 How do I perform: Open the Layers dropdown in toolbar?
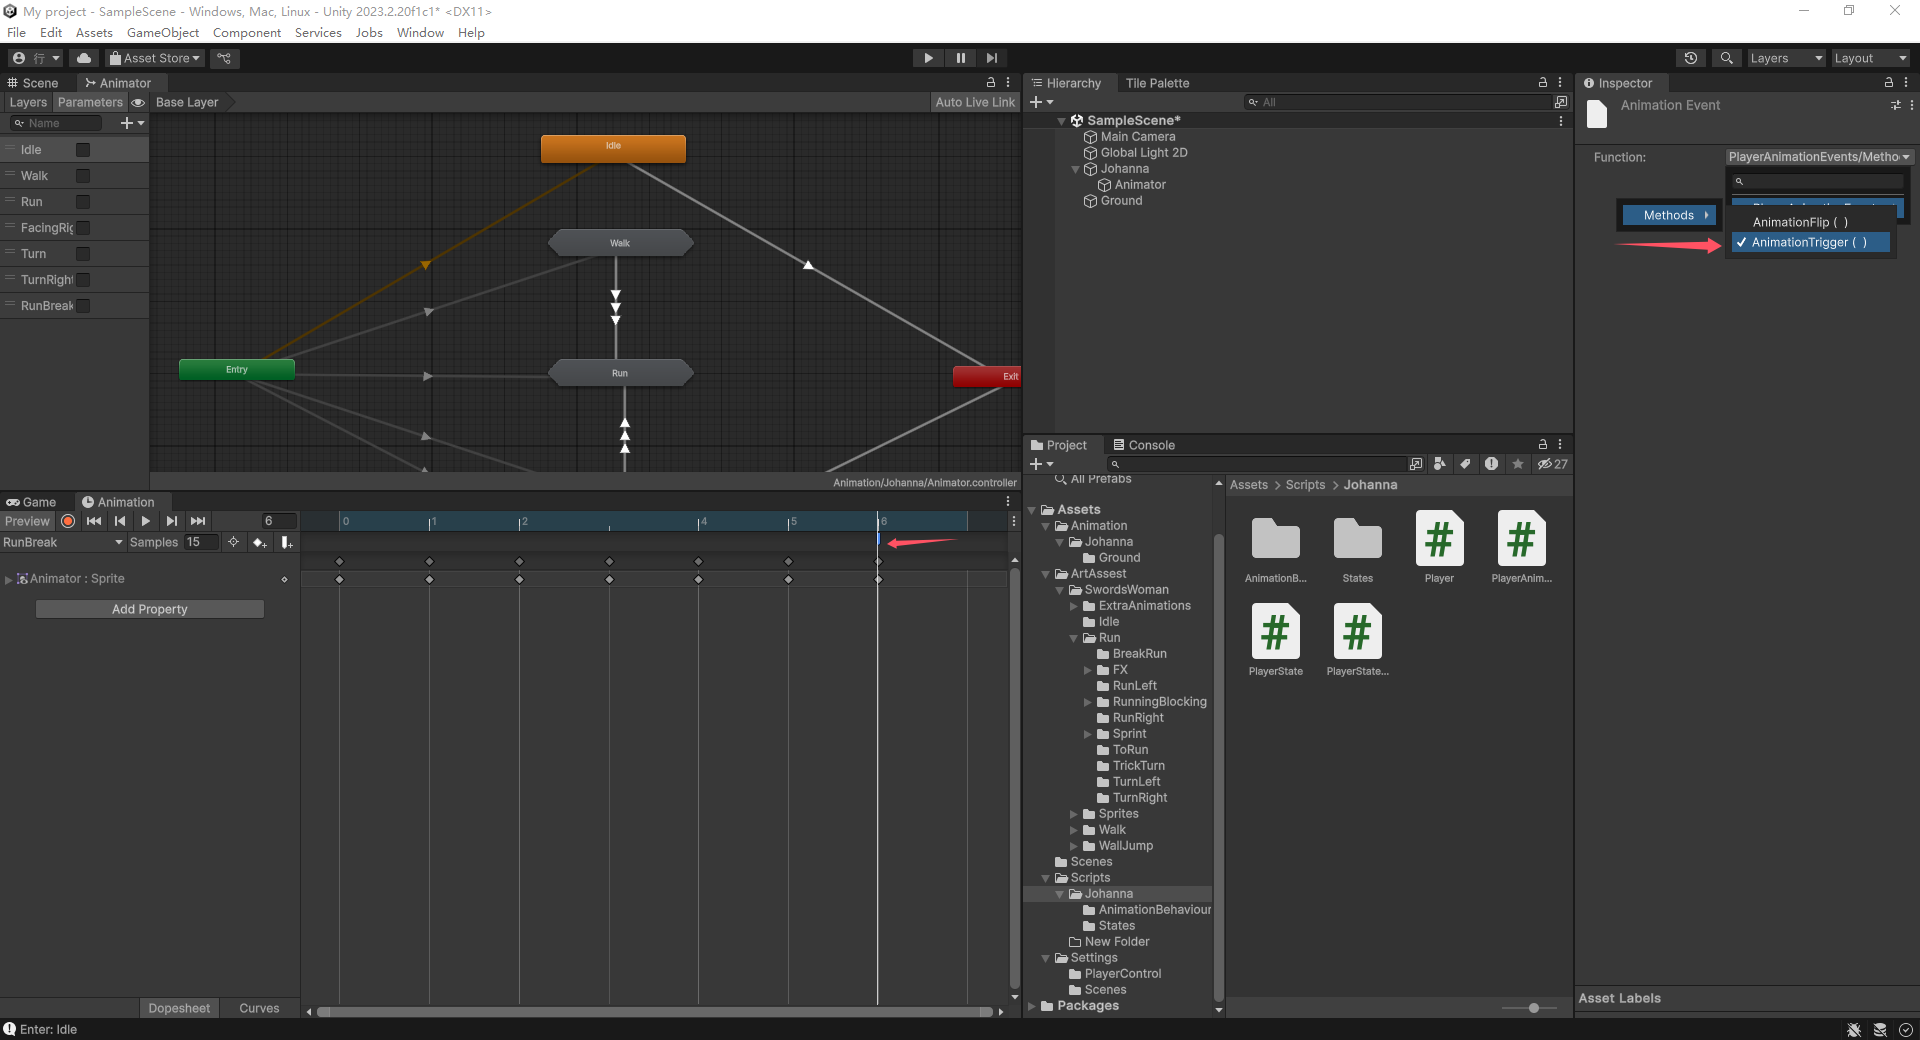pos(1786,58)
